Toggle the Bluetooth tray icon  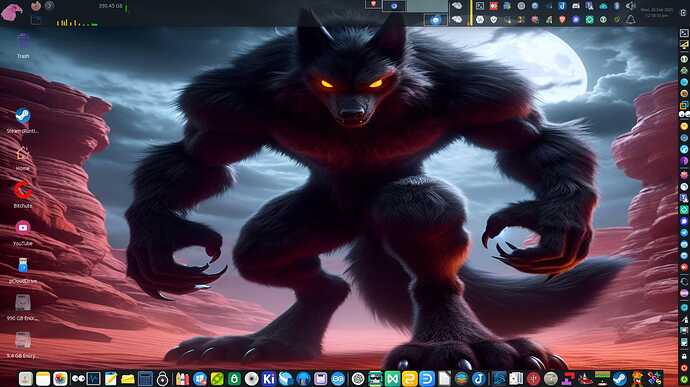click(x=617, y=6)
